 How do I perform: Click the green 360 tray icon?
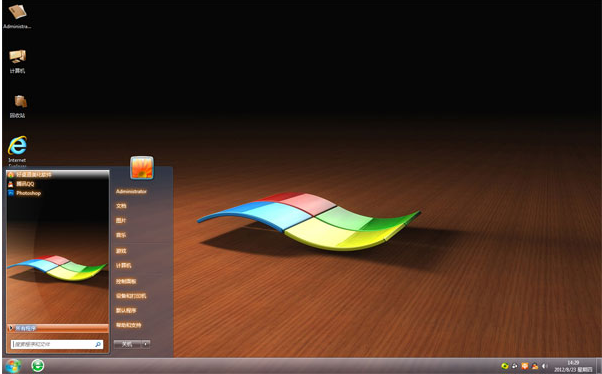pos(505,366)
